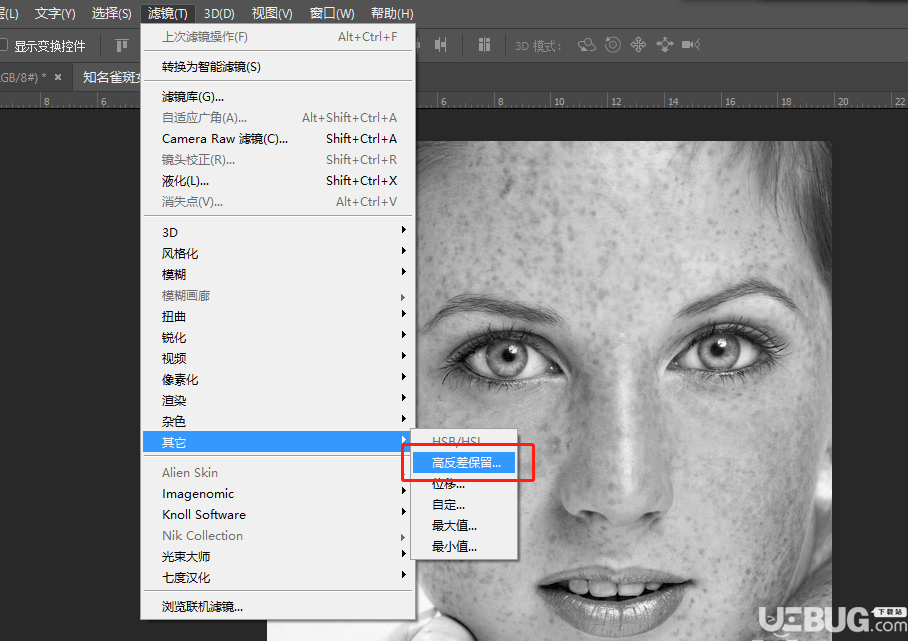908x641 pixels.
Task: Open the 视图 menu in menu bar
Action: [x=272, y=13]
